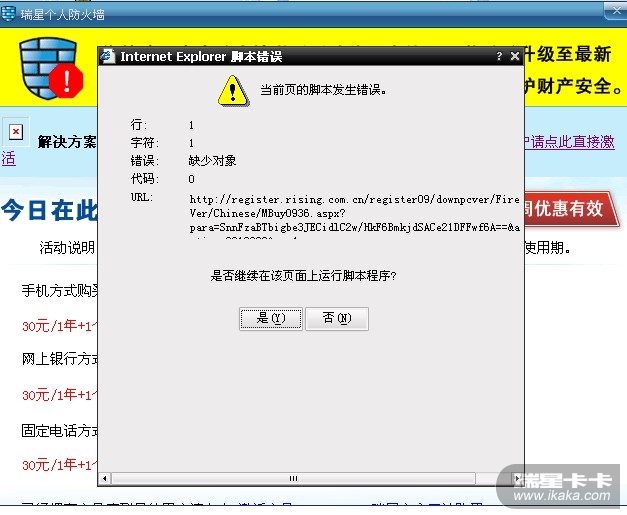Click the yellow warning triangle icon
The image size is (627, 515).
click(233, 91)
